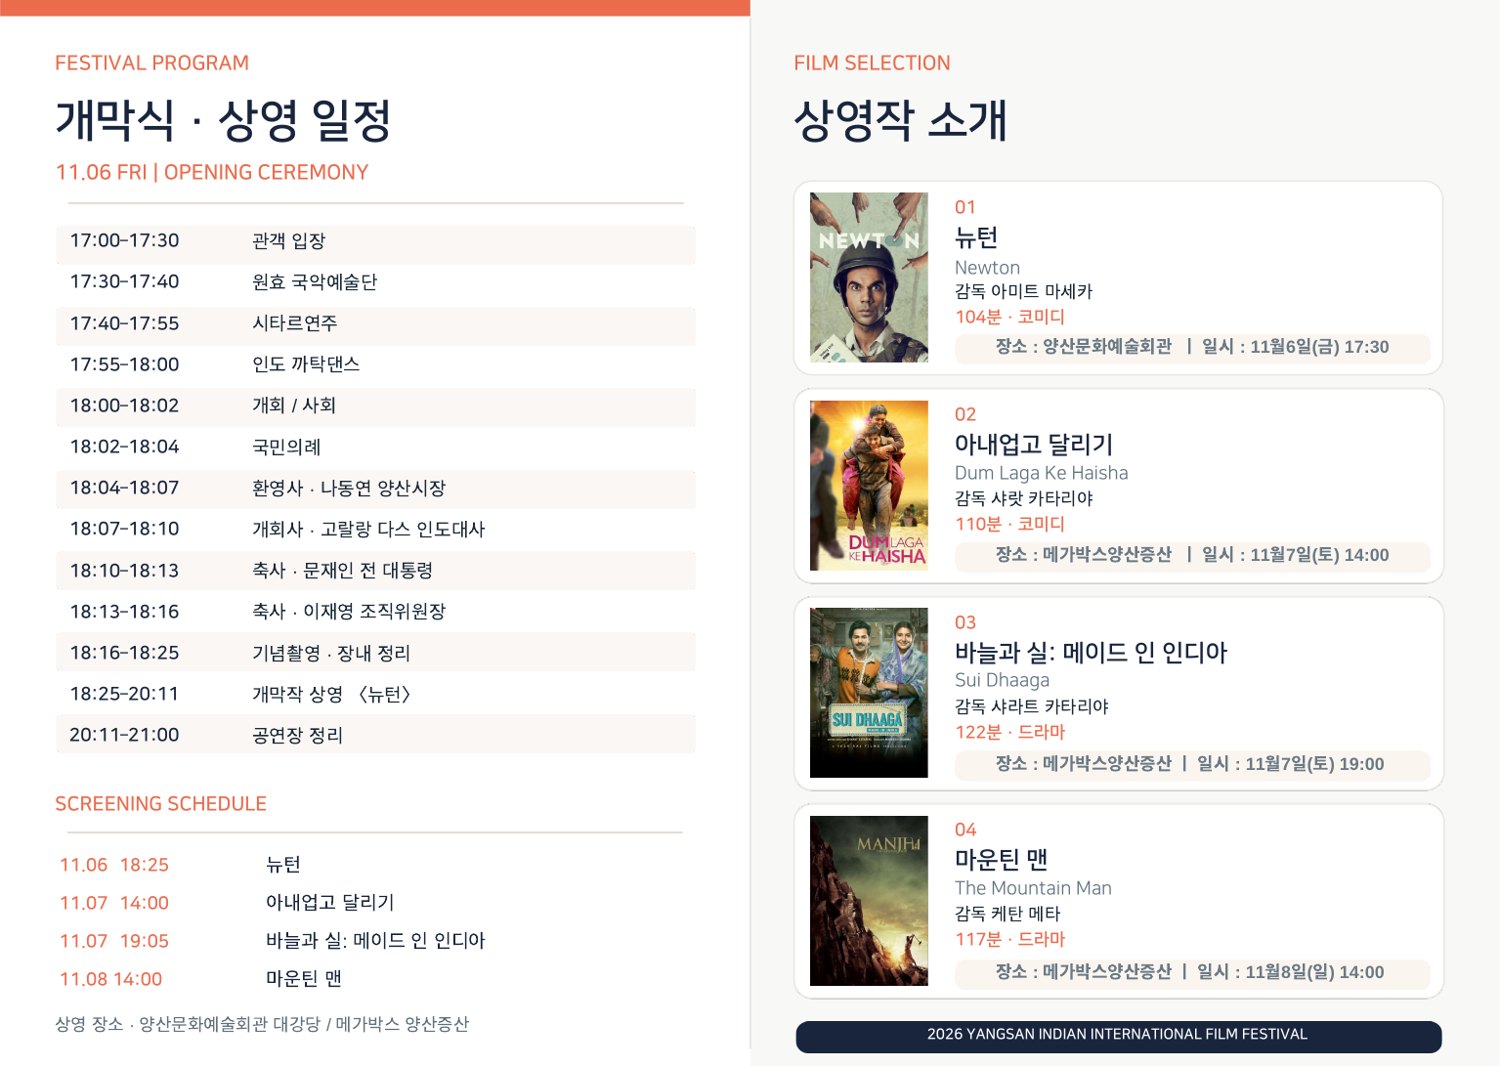Select the film title 아내업고 달리기 in card 02
The height and width of the screenshot is (1066, 1500).
pyautogui.click(x=1034, y=444)
